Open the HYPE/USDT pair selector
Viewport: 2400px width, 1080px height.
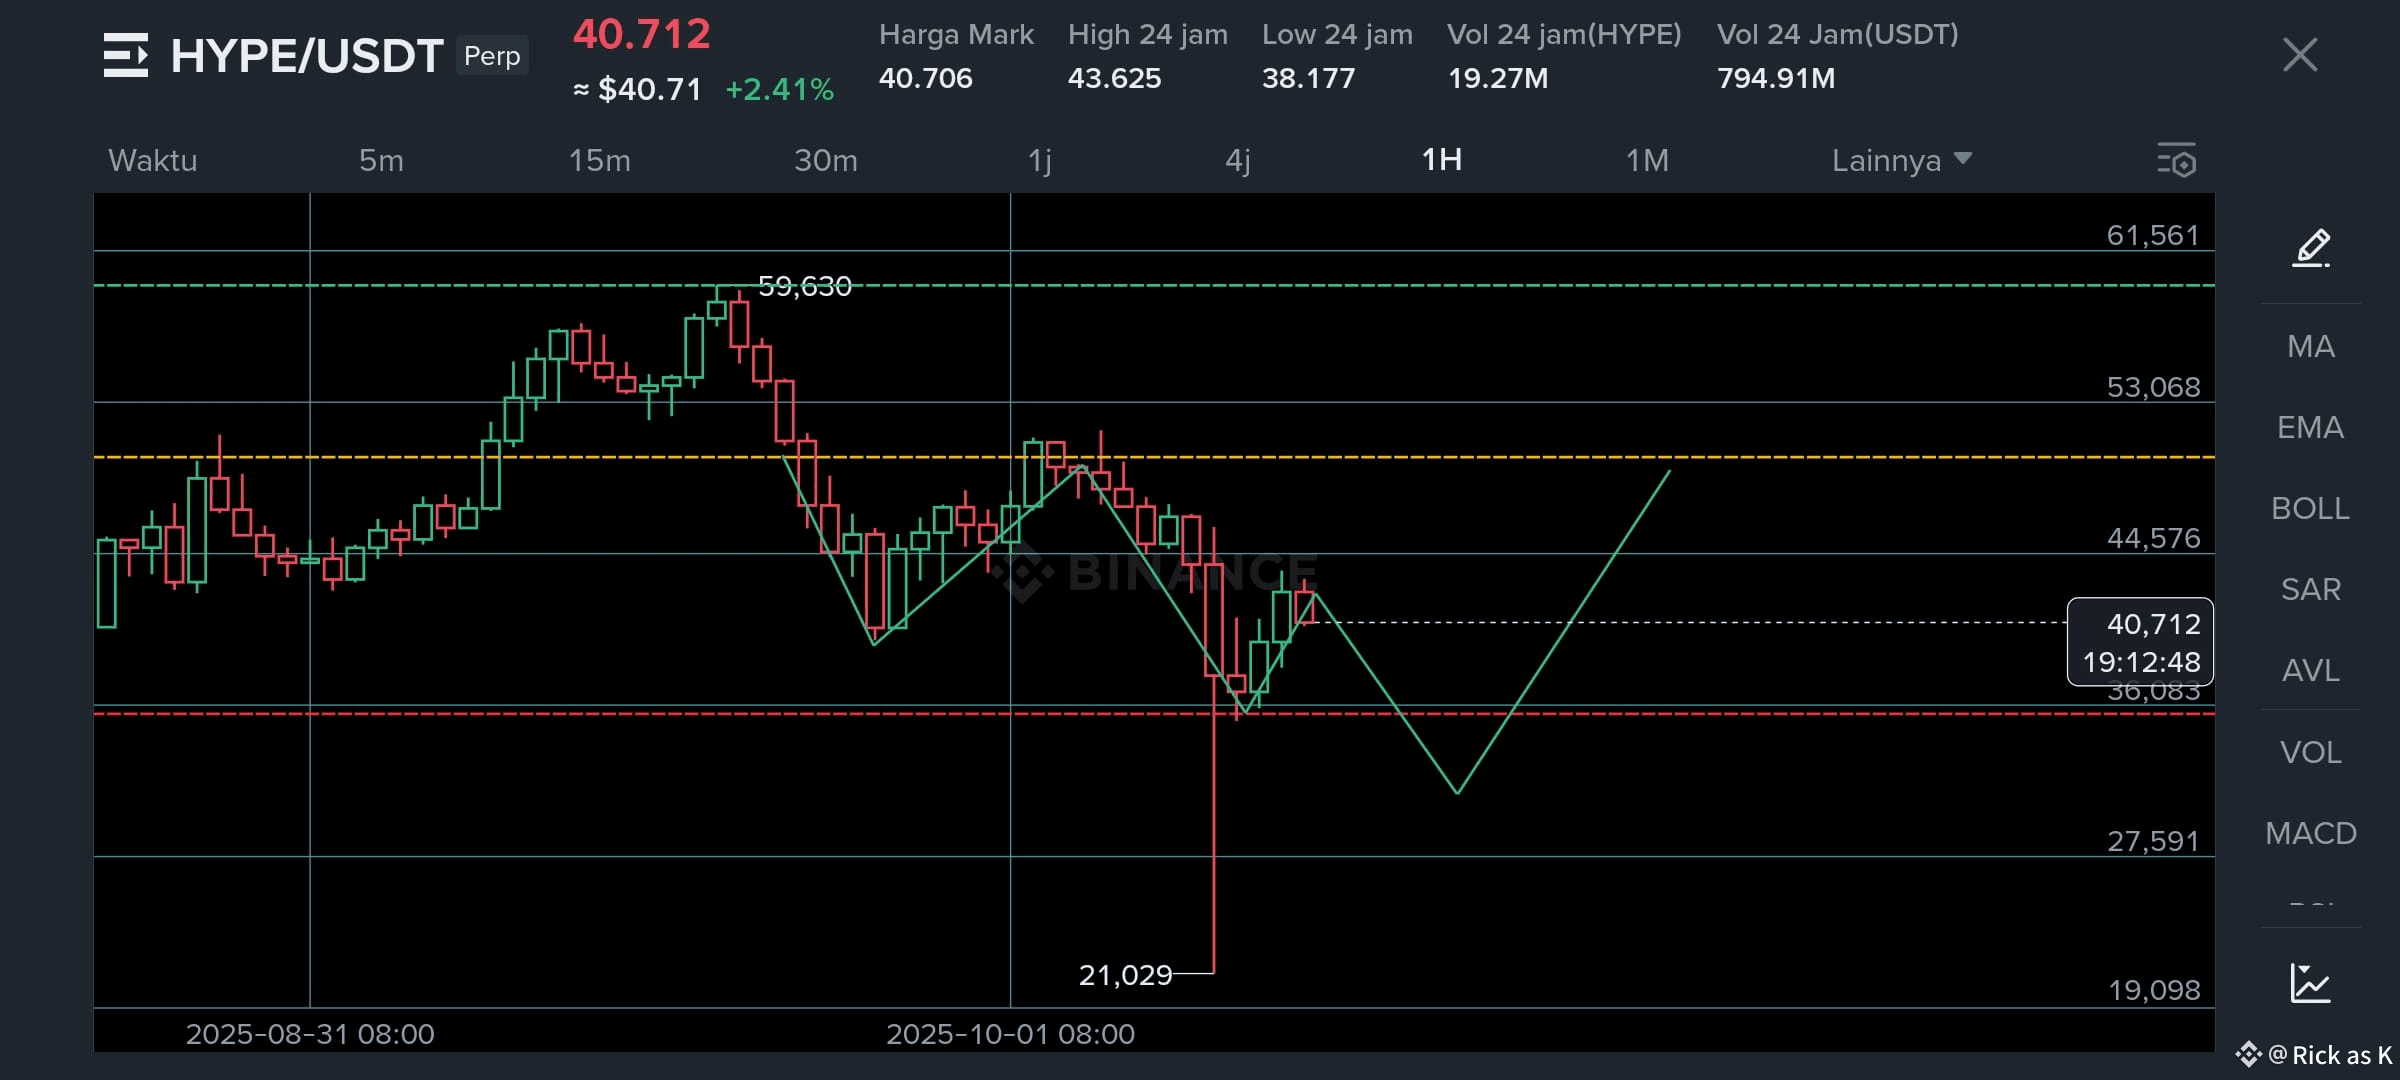[x=307, y=56]
